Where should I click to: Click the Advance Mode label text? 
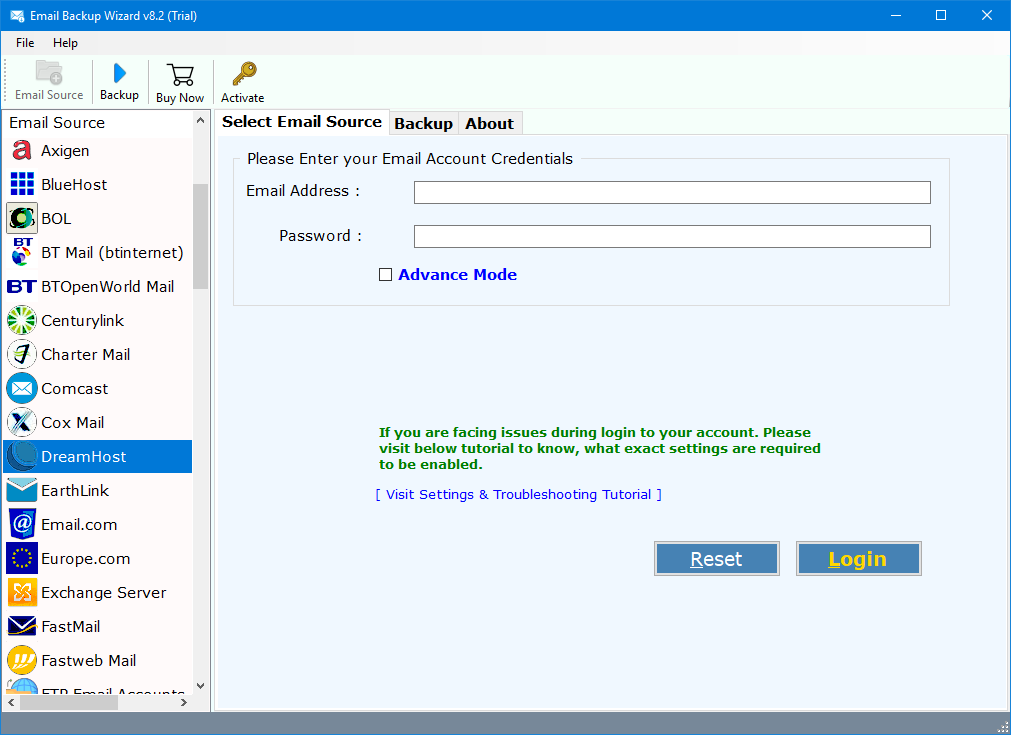click(x=457, y=275)
